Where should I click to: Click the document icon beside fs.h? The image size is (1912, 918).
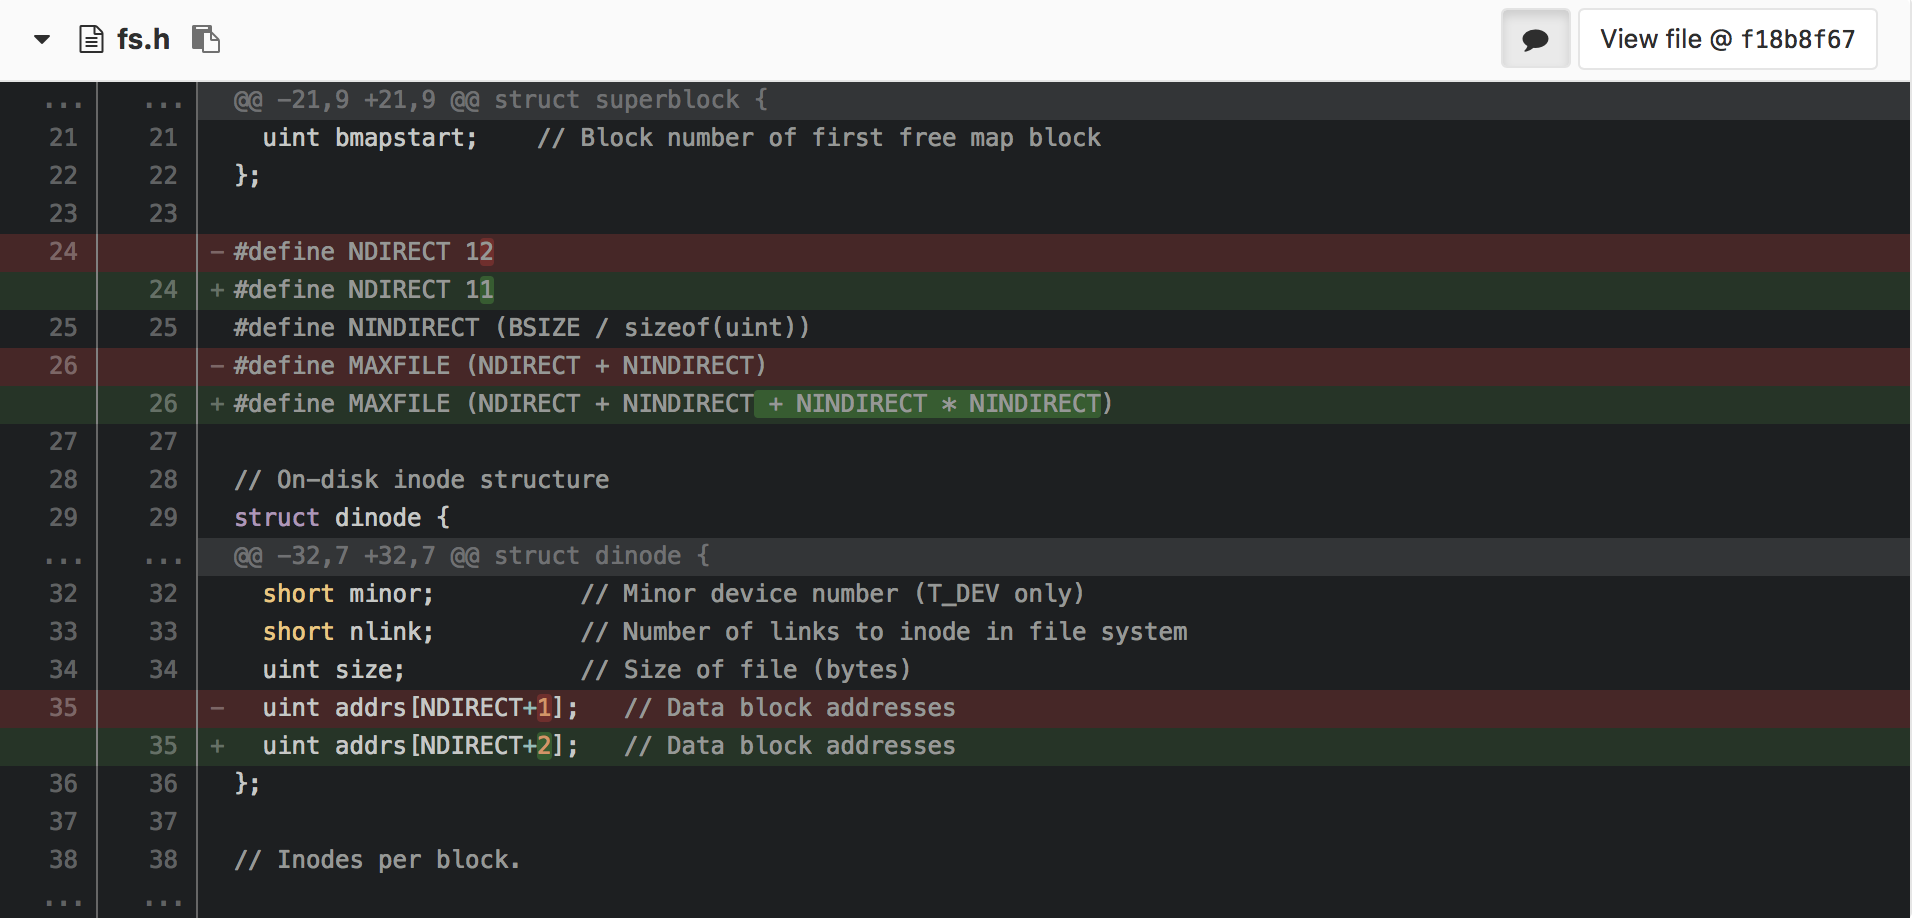tap(91, 40)
